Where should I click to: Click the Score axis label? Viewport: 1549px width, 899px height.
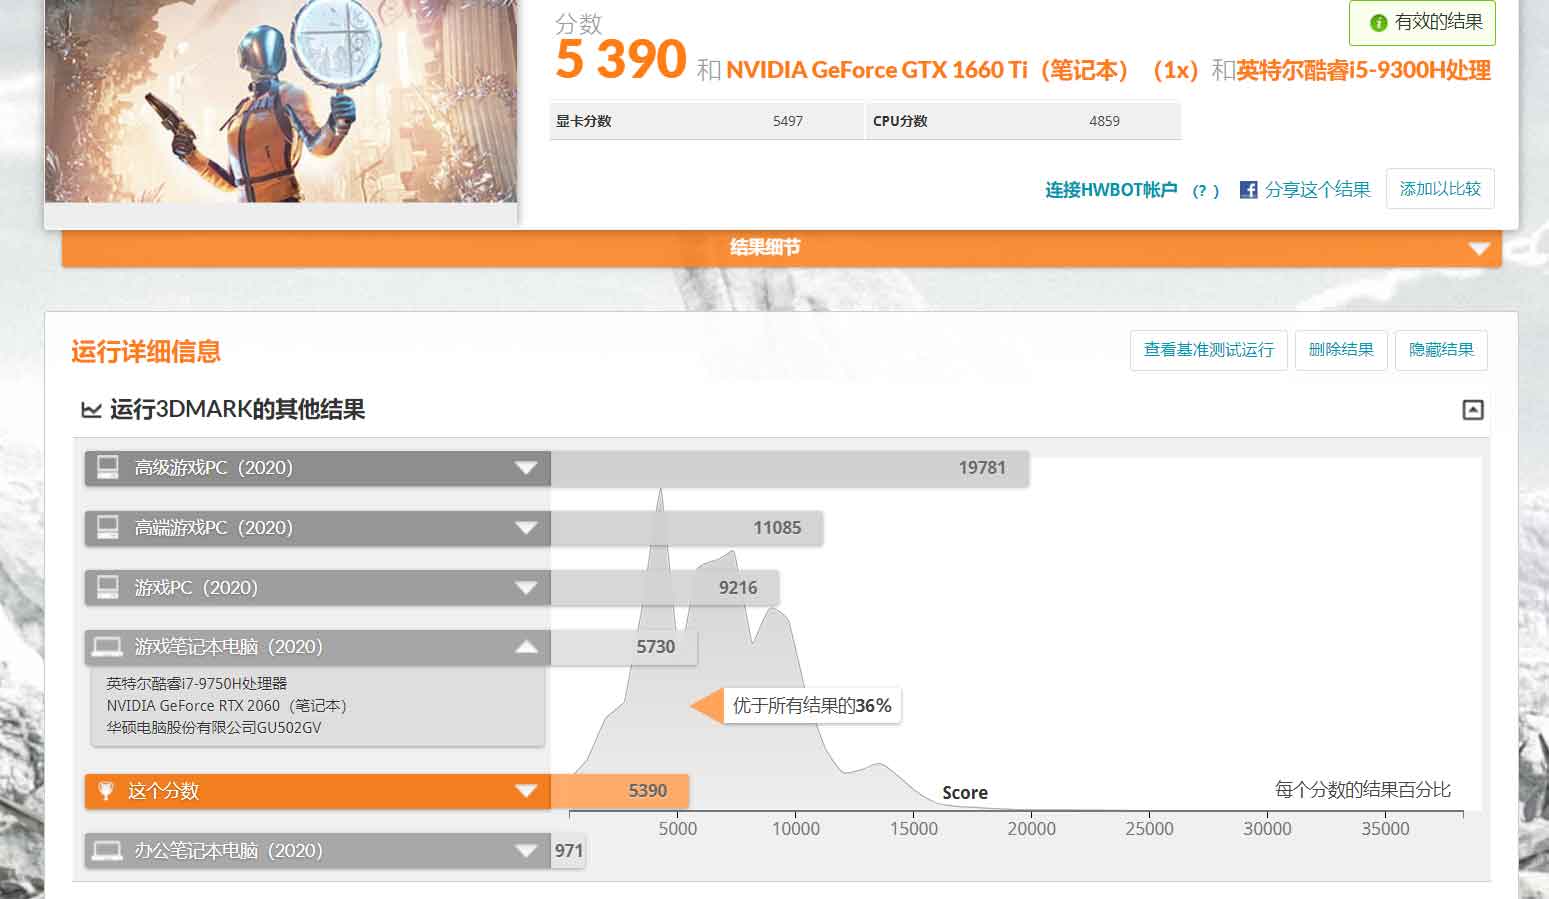pyautogui.click(x=965, y=793)
